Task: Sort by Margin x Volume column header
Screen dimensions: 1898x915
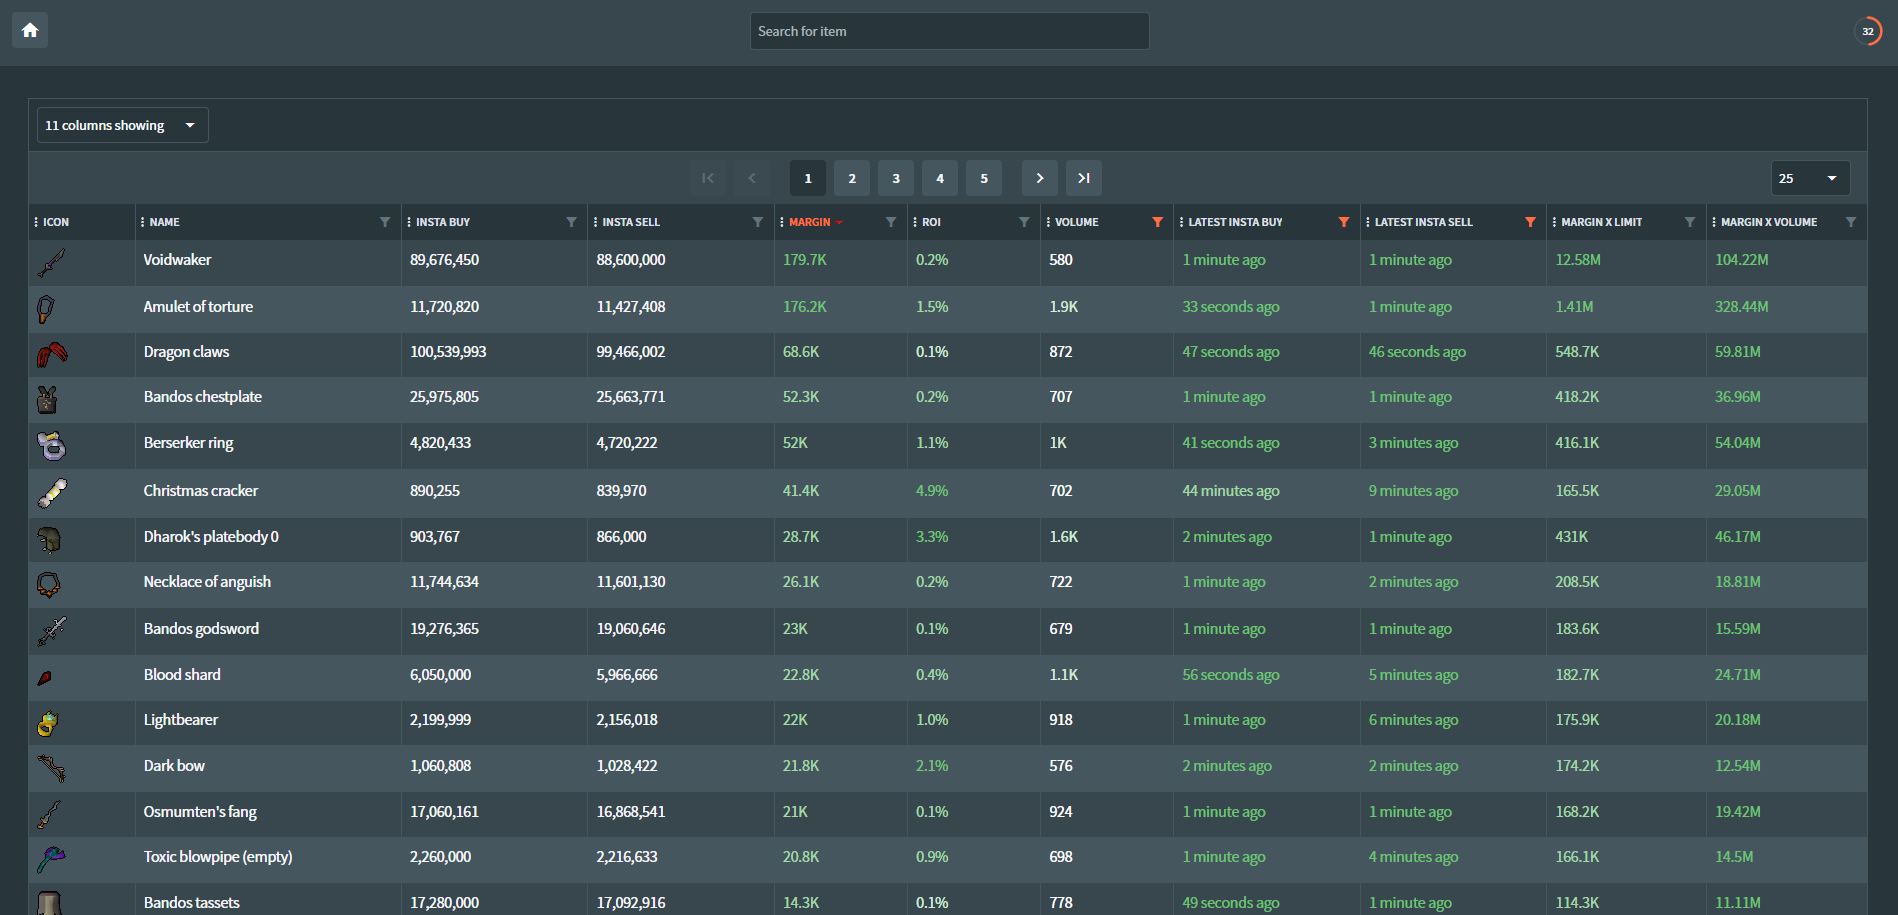Action: pyautogui.click(x=1769, y=222)
